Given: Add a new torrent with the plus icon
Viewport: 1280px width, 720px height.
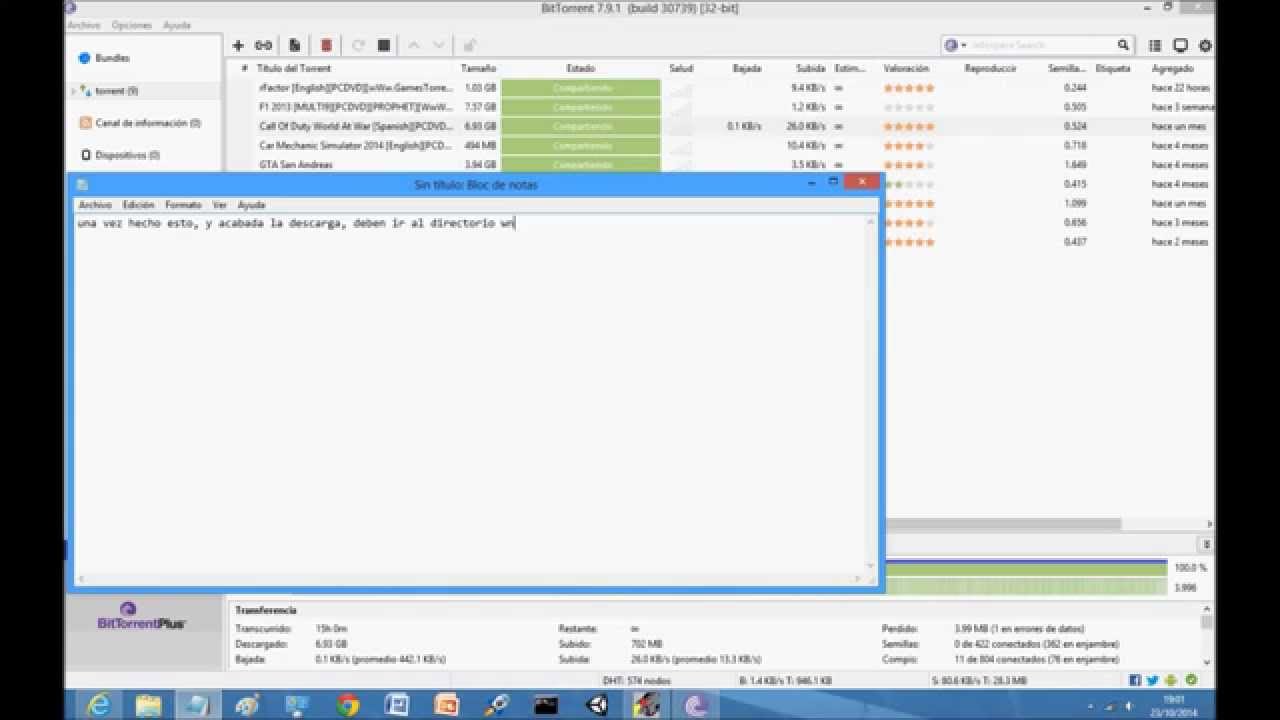Looking at the screenshot, I should (238, 45).
